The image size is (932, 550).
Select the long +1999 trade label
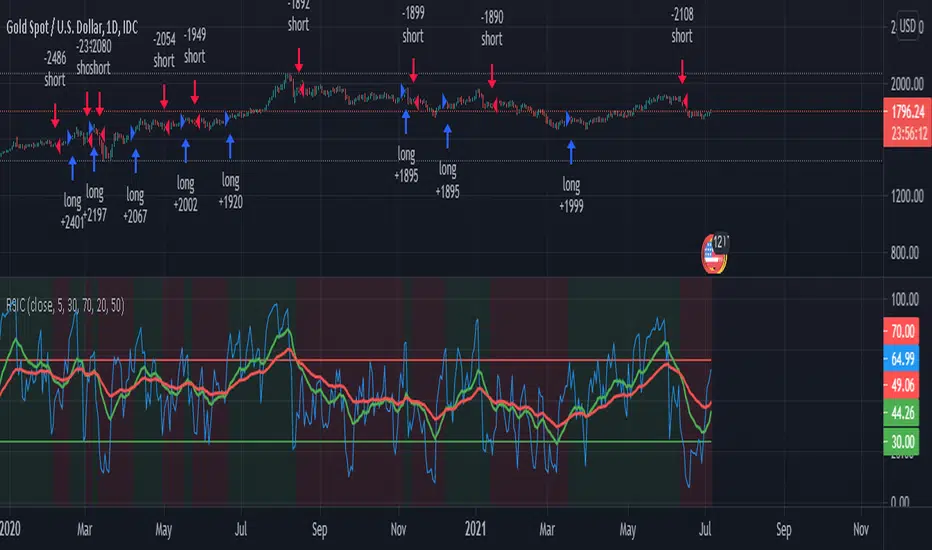tap(571, 196)
